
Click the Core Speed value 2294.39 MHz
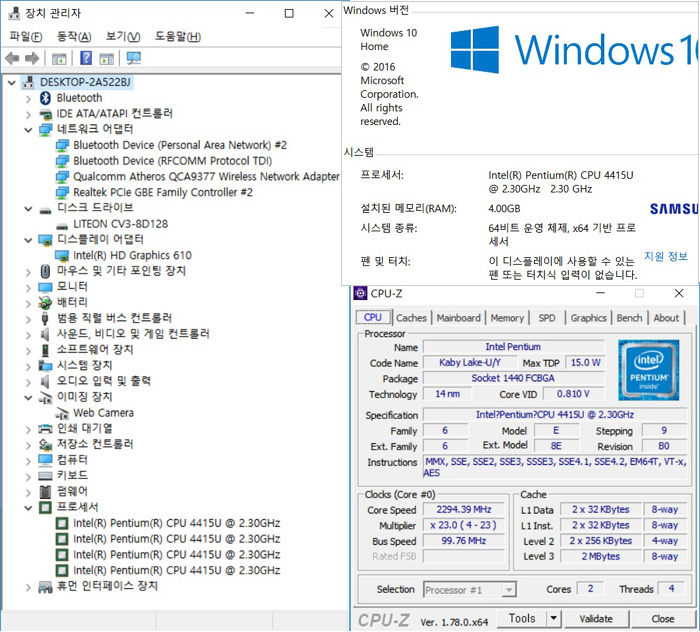click(464, 509)
